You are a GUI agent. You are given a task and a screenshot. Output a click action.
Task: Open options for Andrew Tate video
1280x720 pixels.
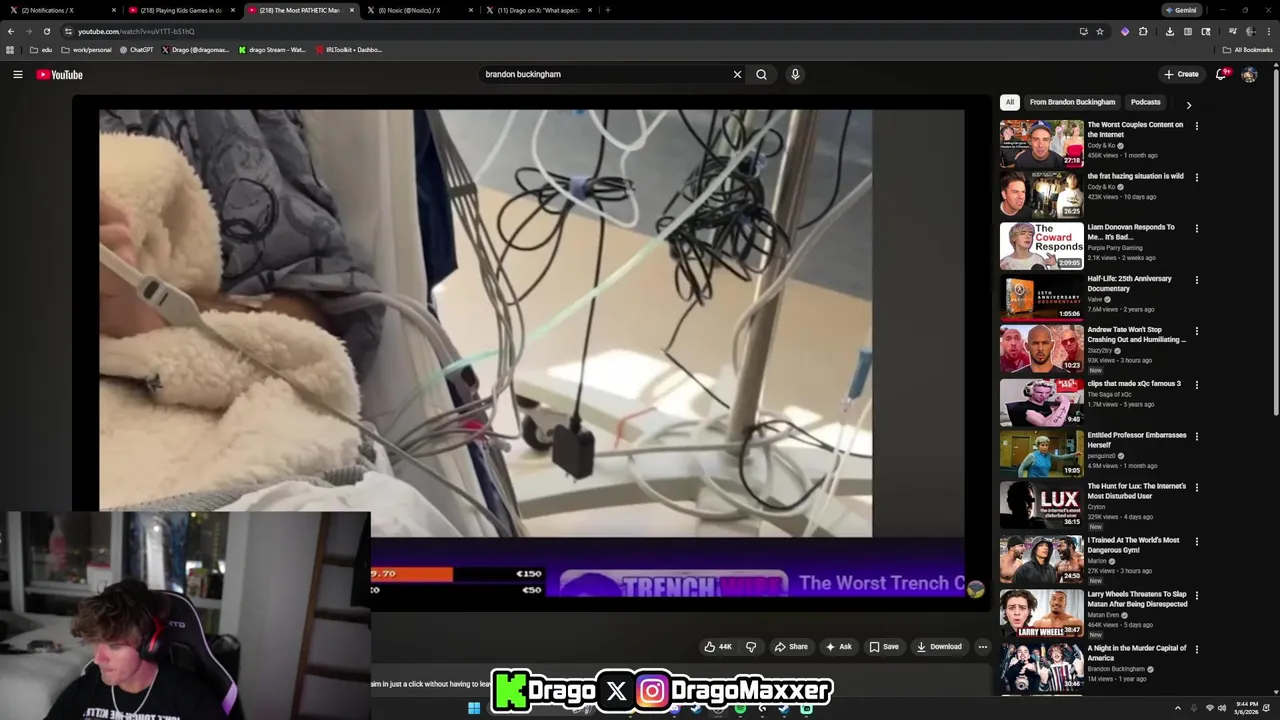[1196, 331]
